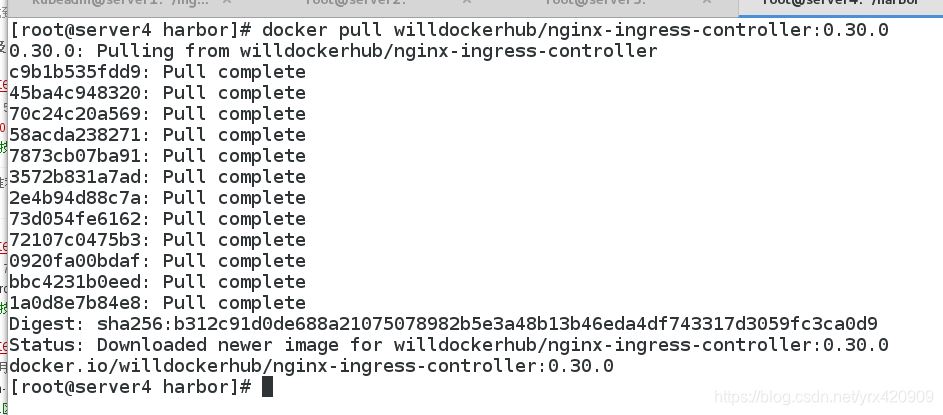Click layer ID 1a0d8e7b84e8

point(75,303)
